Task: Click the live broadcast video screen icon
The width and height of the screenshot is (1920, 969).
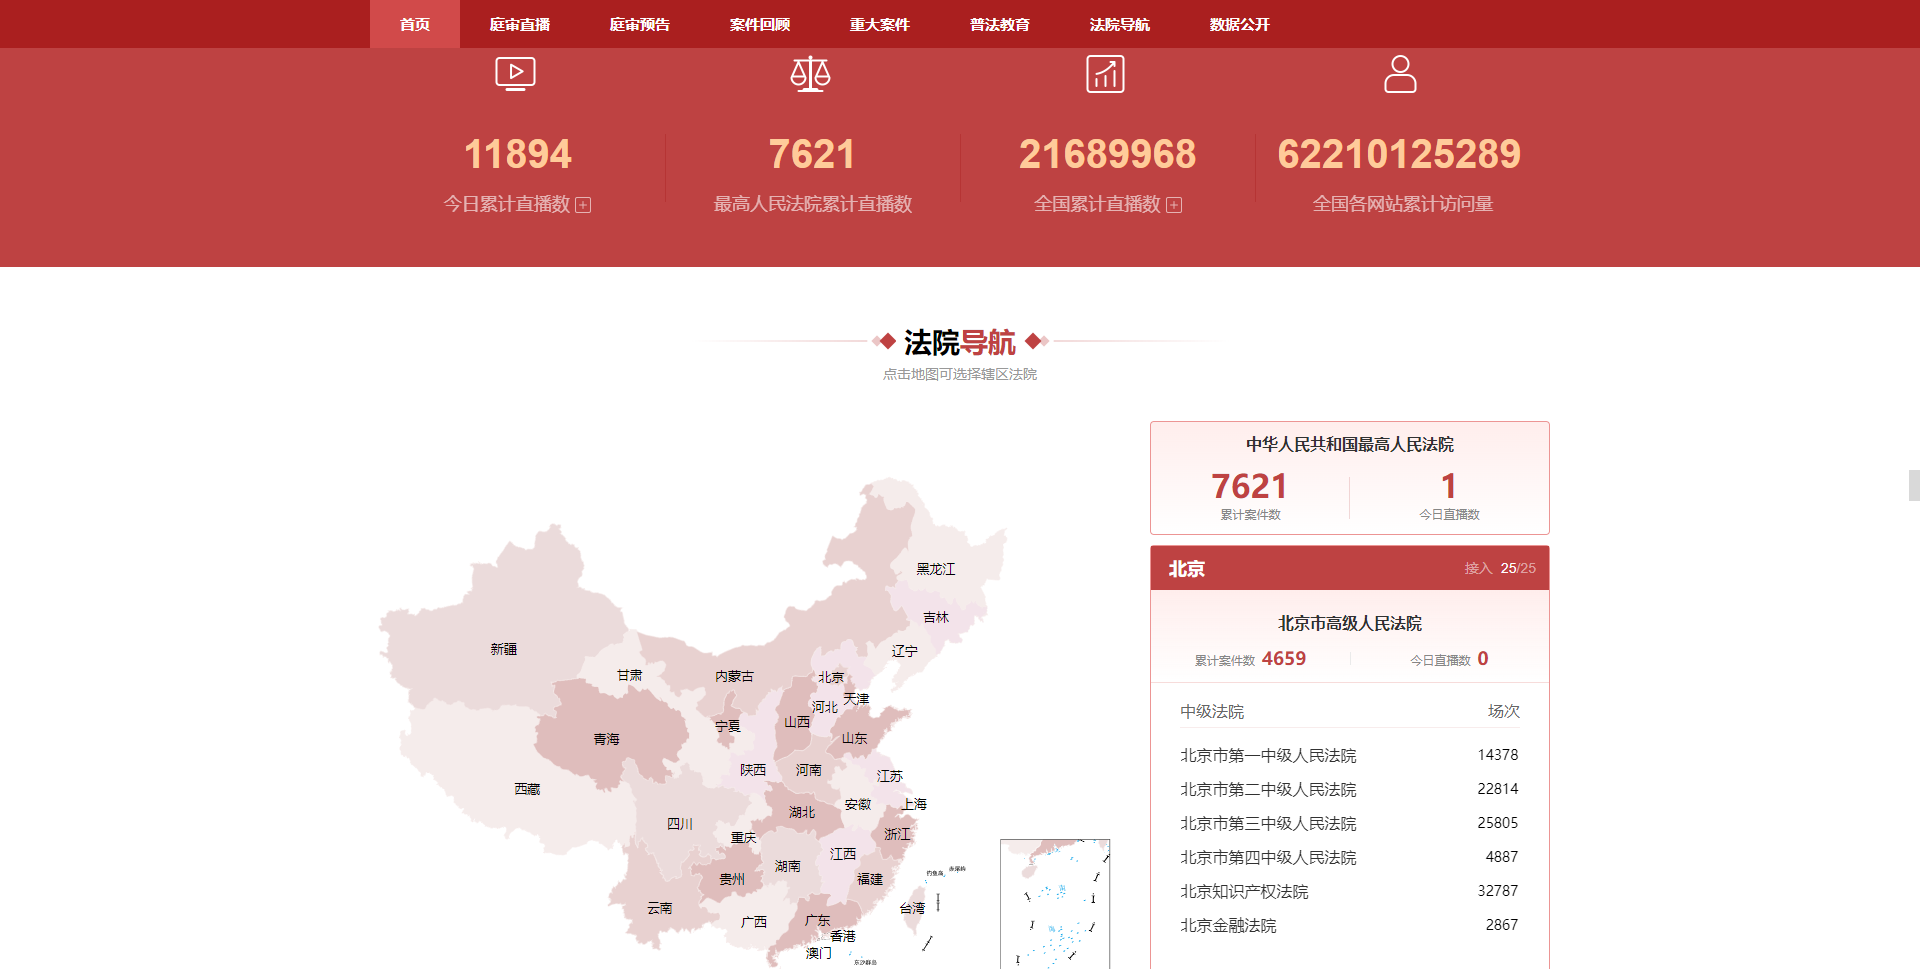Action: tap(515, 74)
